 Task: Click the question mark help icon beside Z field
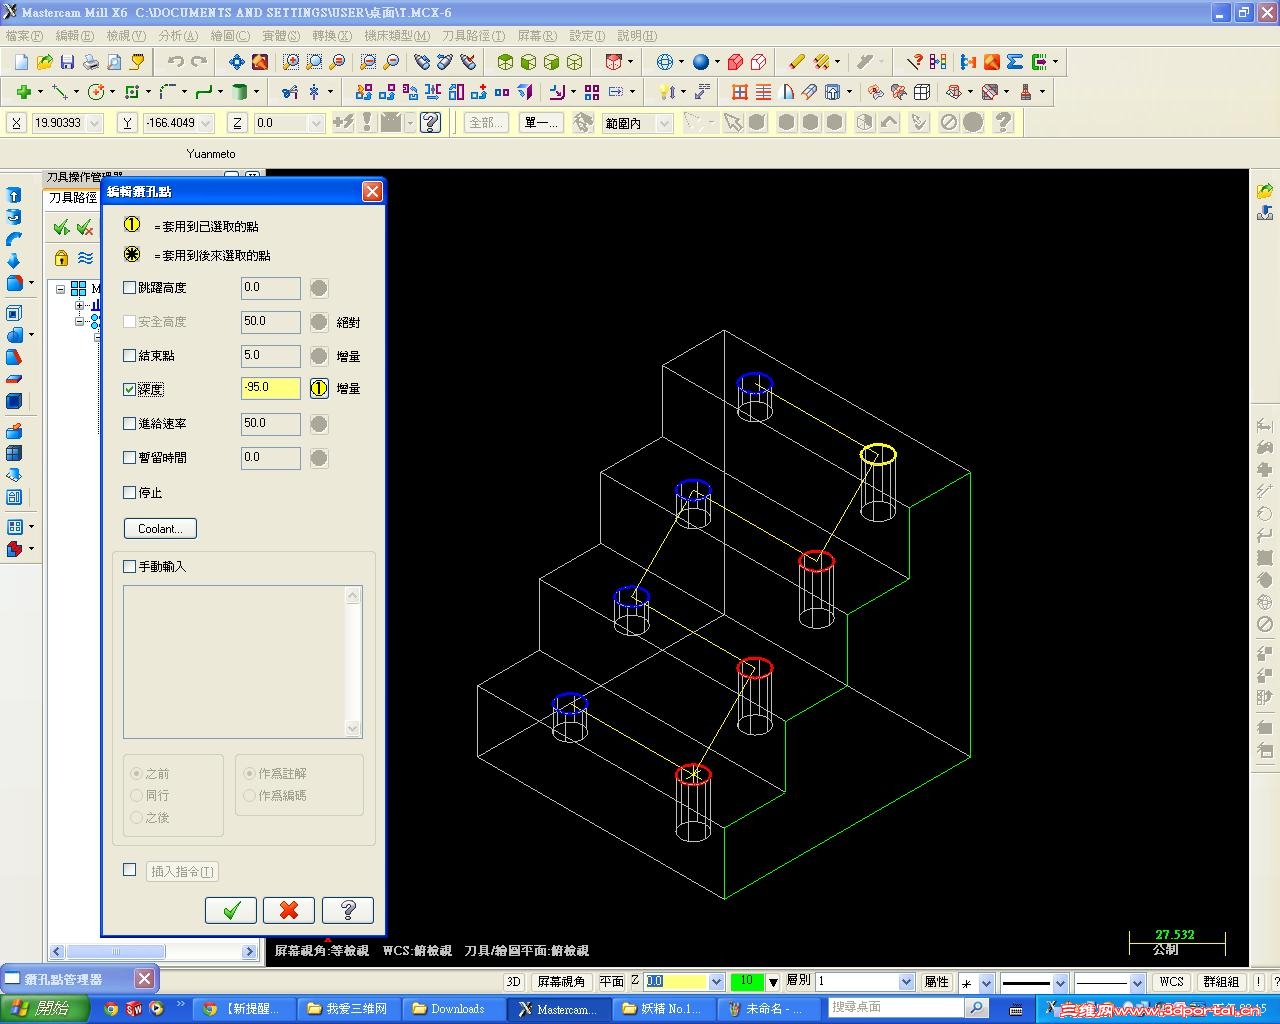click(431, 122)
